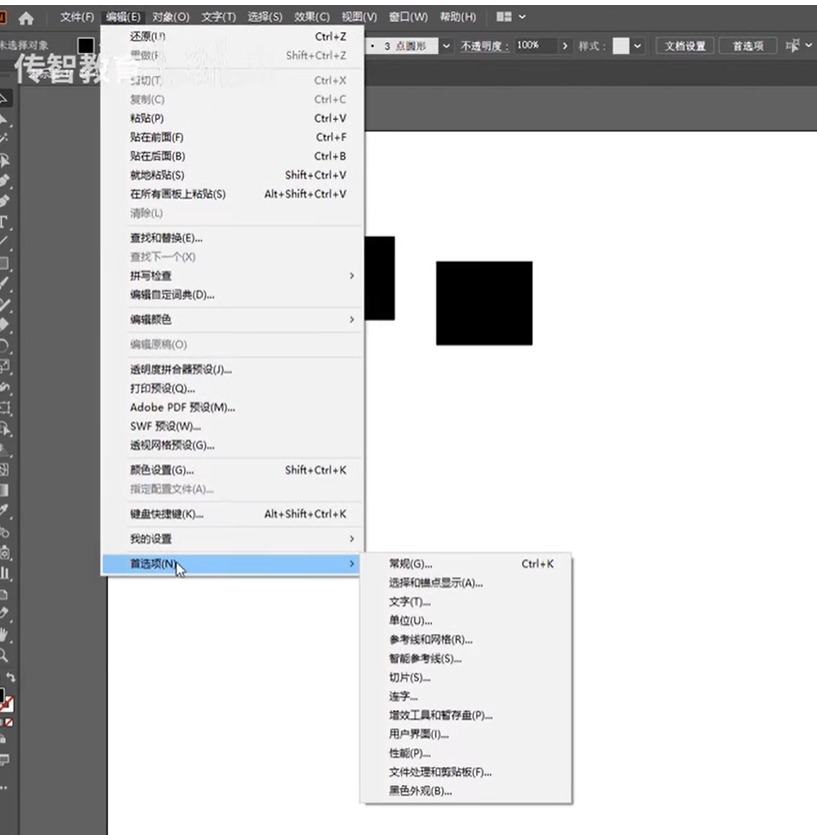Open the 对象(O) menu

click(x=170, y=17)
